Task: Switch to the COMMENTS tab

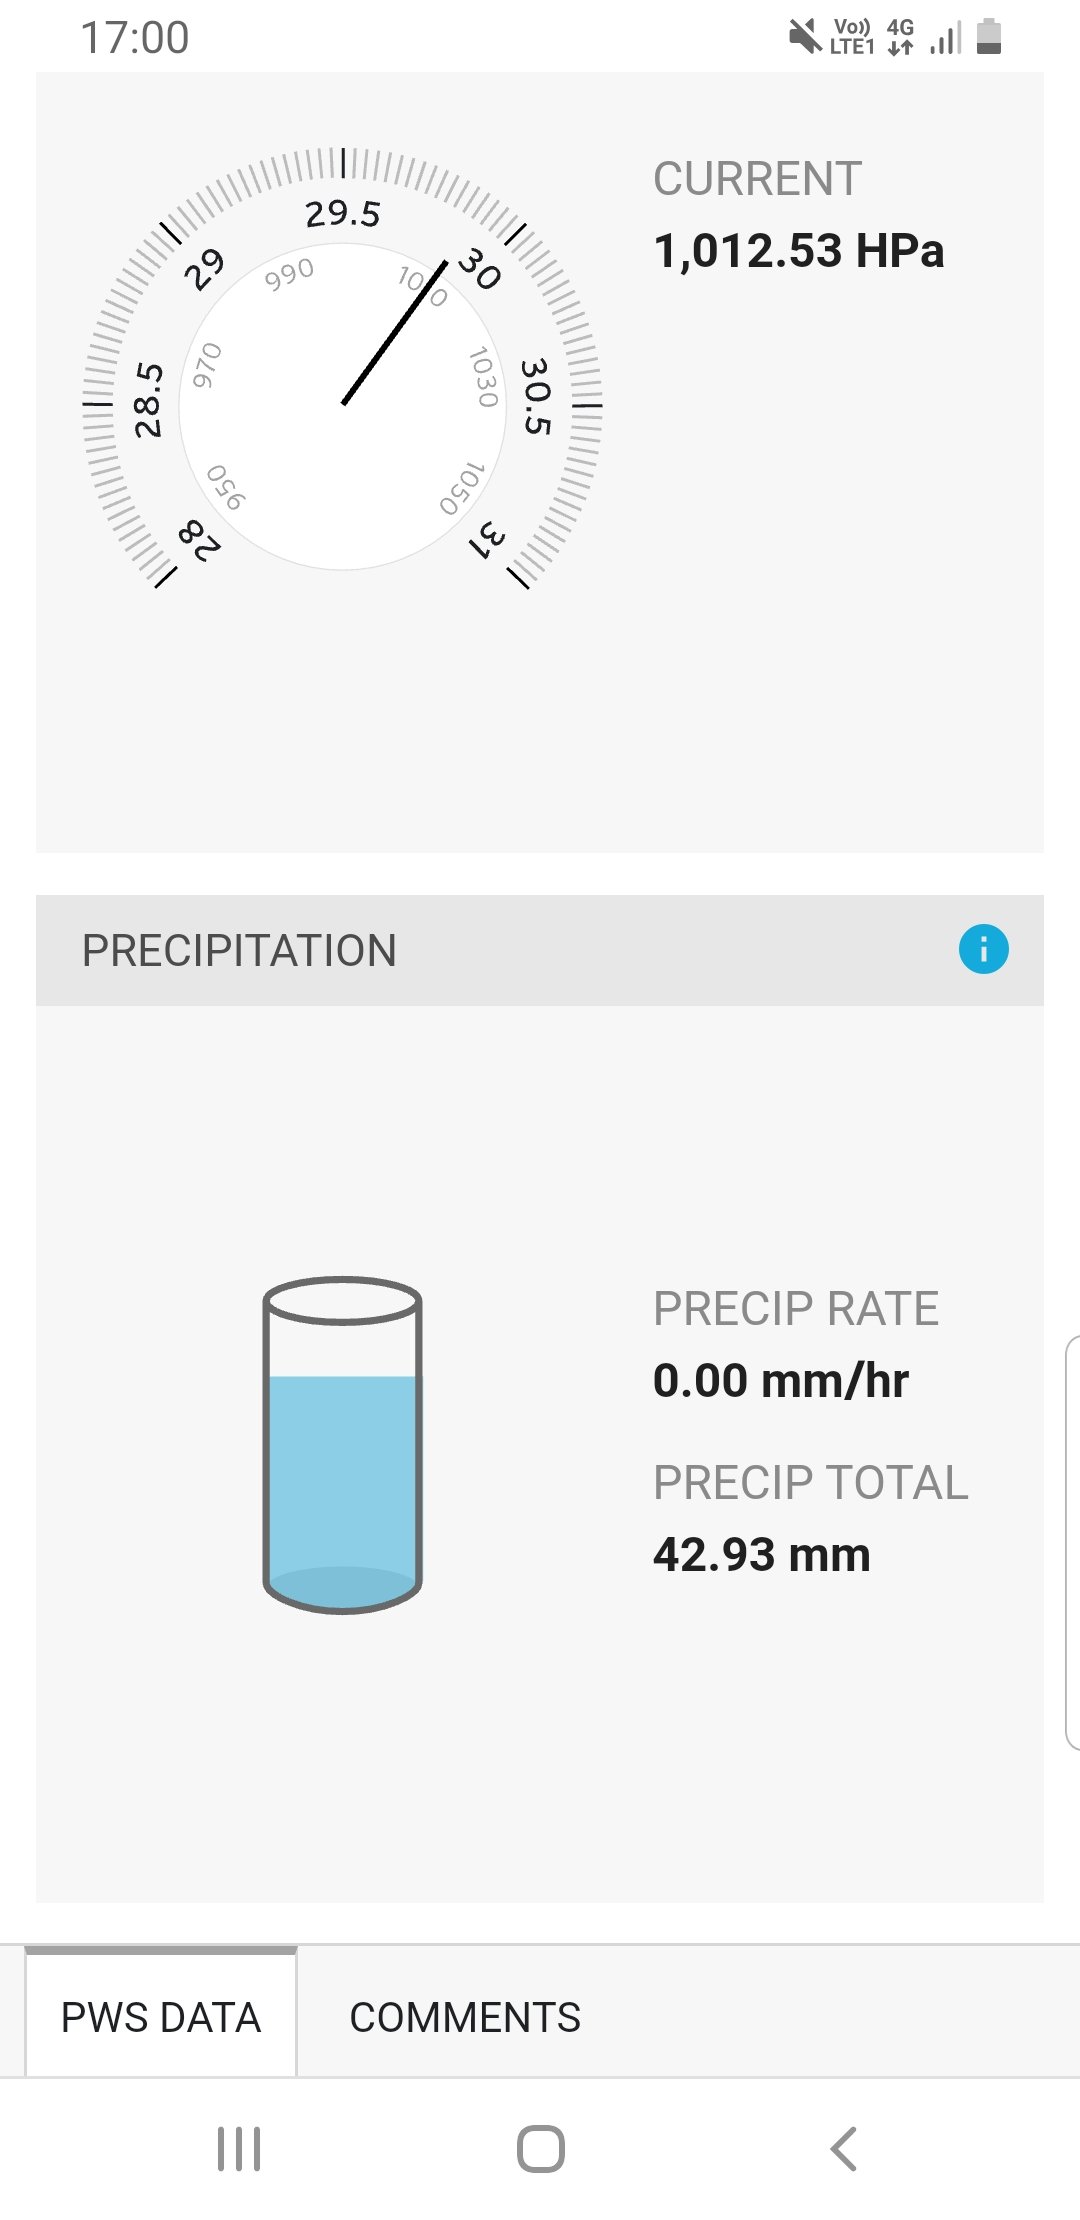Action: [x=465, y=2017]
